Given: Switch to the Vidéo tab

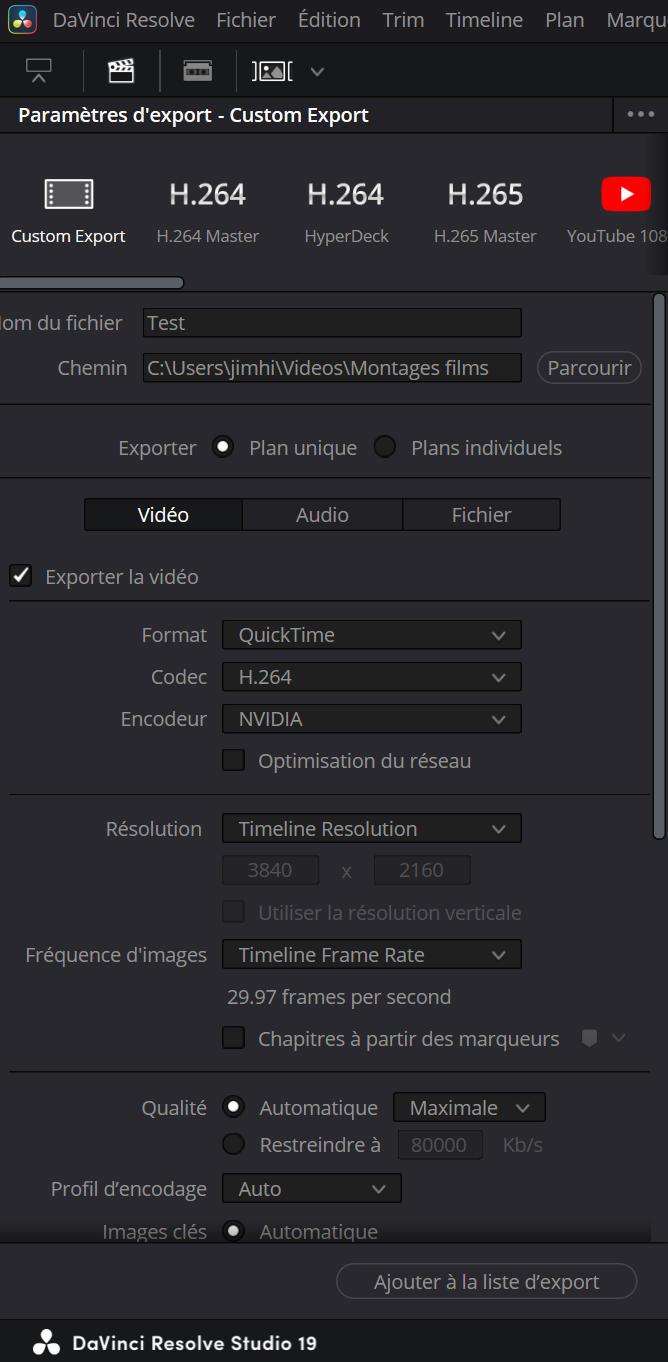Looking at the screenshot, I should click(x=163, y=515).
